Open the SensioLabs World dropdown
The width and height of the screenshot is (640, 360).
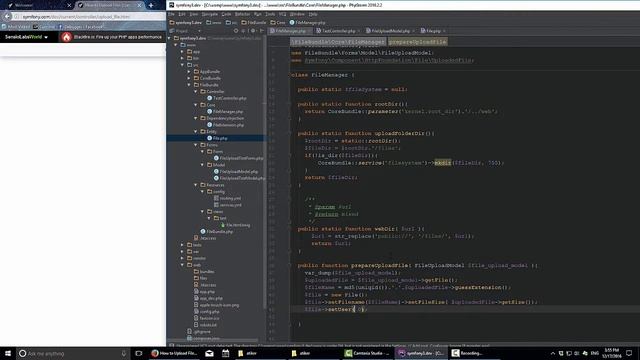(x=26, y=37)
